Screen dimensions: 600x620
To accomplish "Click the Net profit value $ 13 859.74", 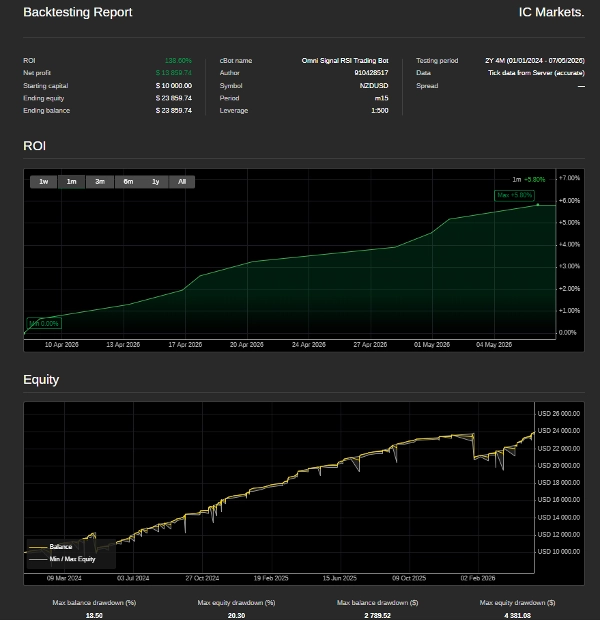I will tap(174, 73).
